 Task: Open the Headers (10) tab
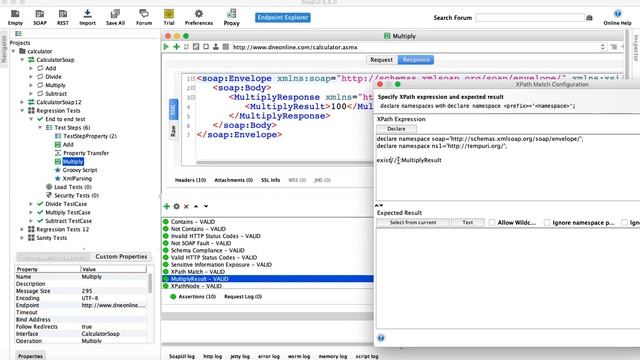pyautogui.click(x=190, y=180)
